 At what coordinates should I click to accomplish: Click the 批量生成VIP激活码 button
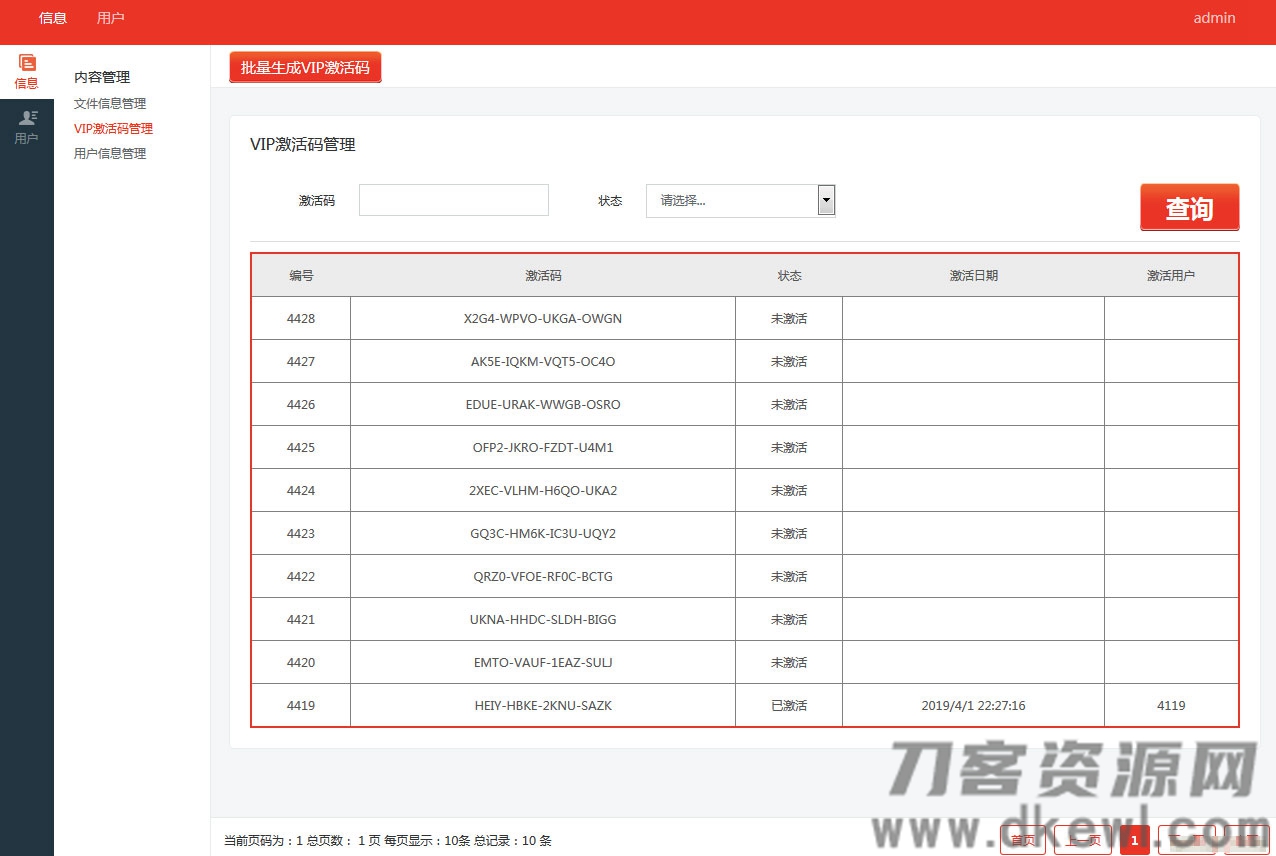point(304,67)
